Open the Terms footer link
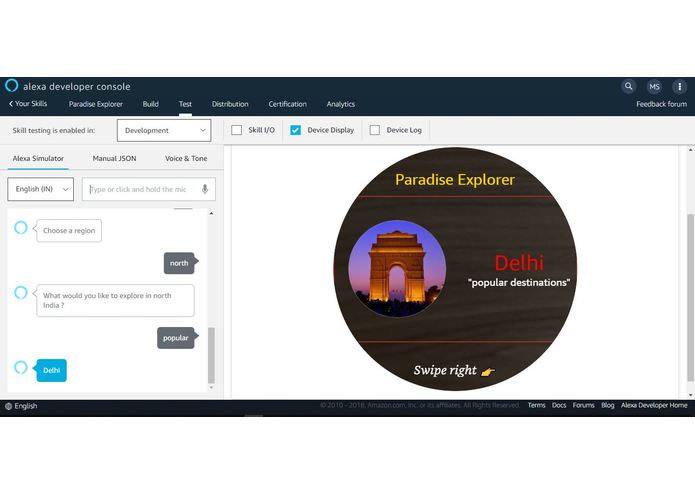Screen dimensions: 695x494 536,405
